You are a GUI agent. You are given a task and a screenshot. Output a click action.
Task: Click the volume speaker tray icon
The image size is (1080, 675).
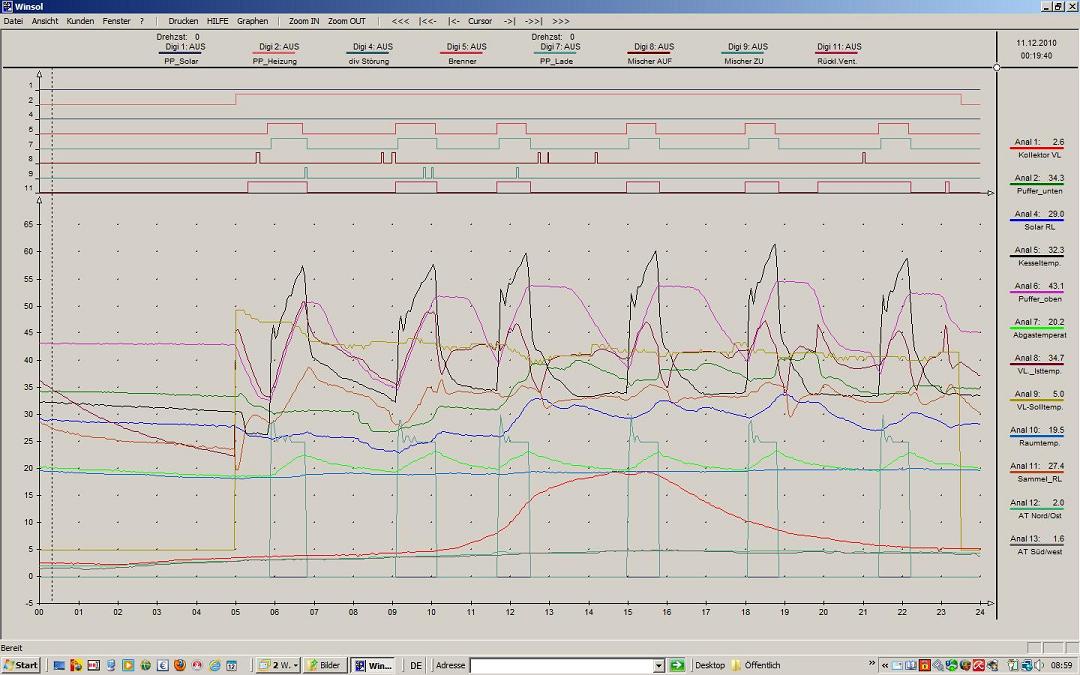tap(1039, 665)
